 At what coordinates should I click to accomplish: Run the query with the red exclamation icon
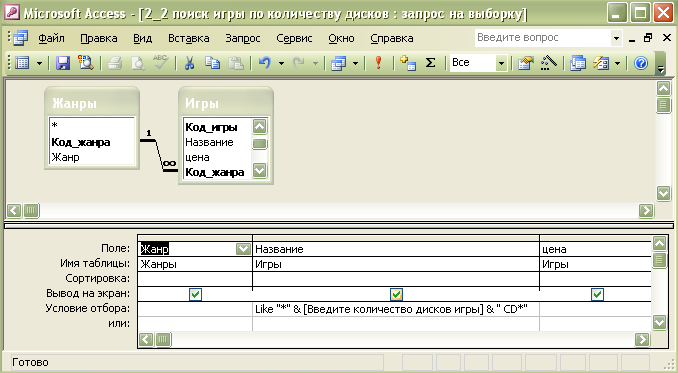(x=379, y=63)
